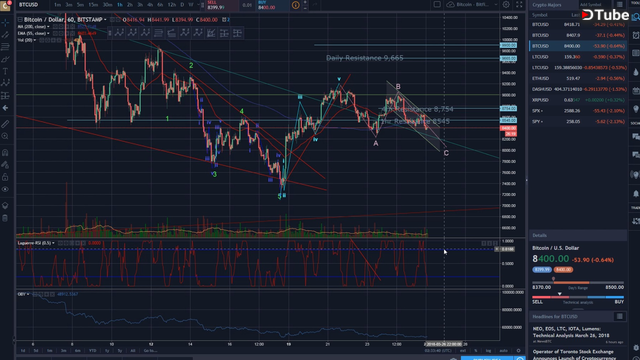Select SPX row in watchlist
The width and height of the screenshot is (640, 360).
(578, 111)
